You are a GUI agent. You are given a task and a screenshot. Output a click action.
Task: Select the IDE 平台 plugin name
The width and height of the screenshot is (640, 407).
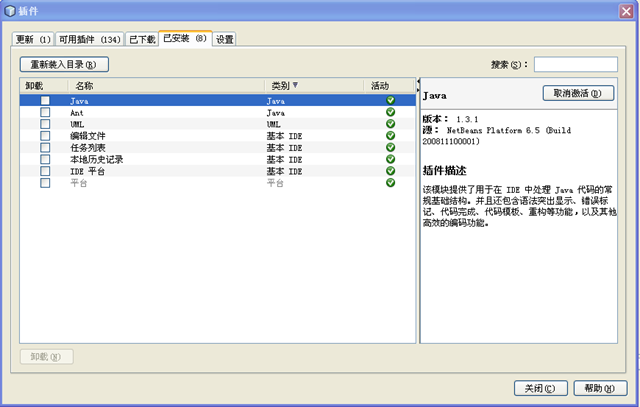coord(87,171)
